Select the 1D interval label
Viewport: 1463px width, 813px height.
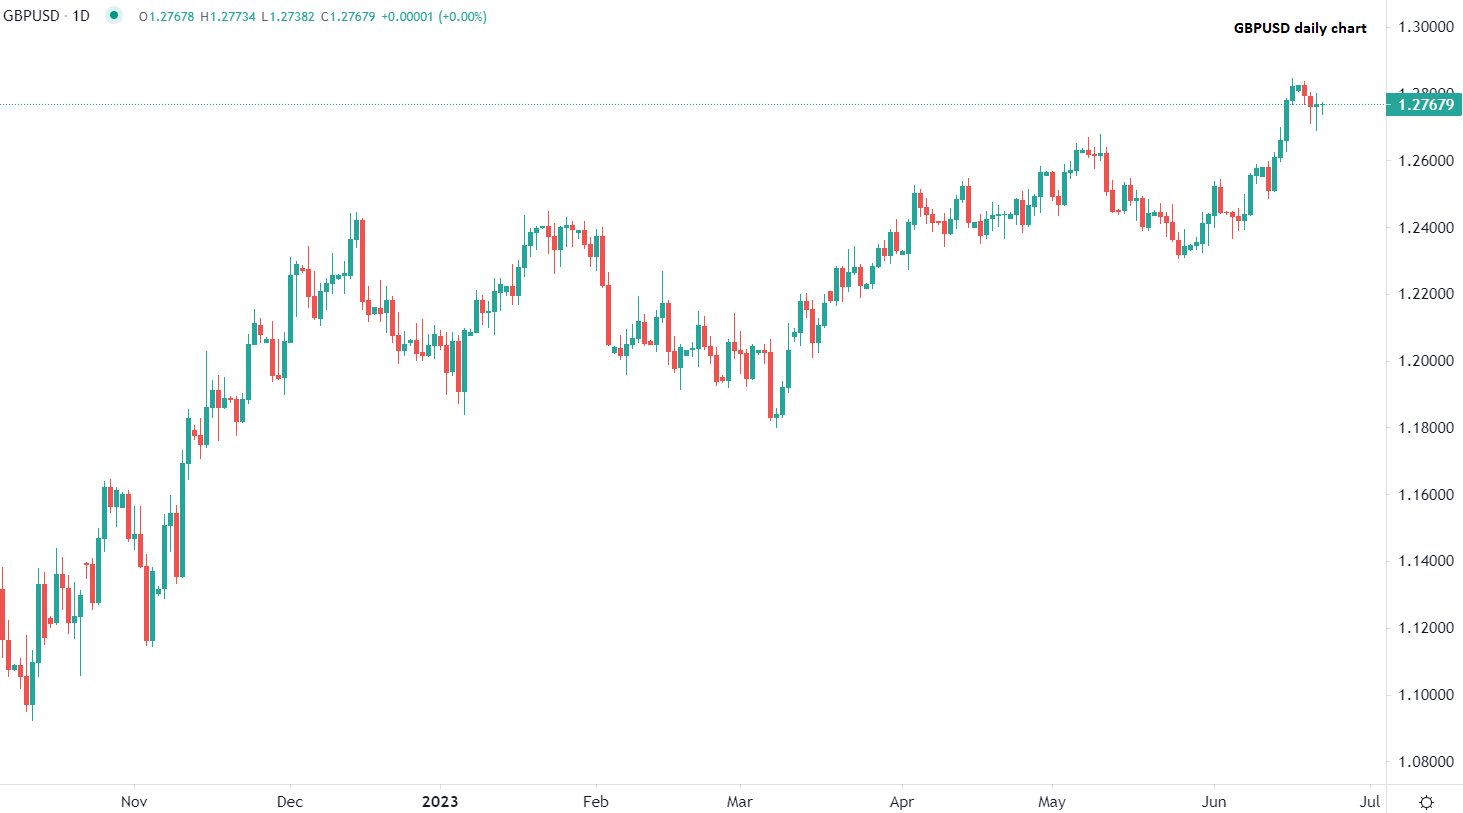coord(81,16)
